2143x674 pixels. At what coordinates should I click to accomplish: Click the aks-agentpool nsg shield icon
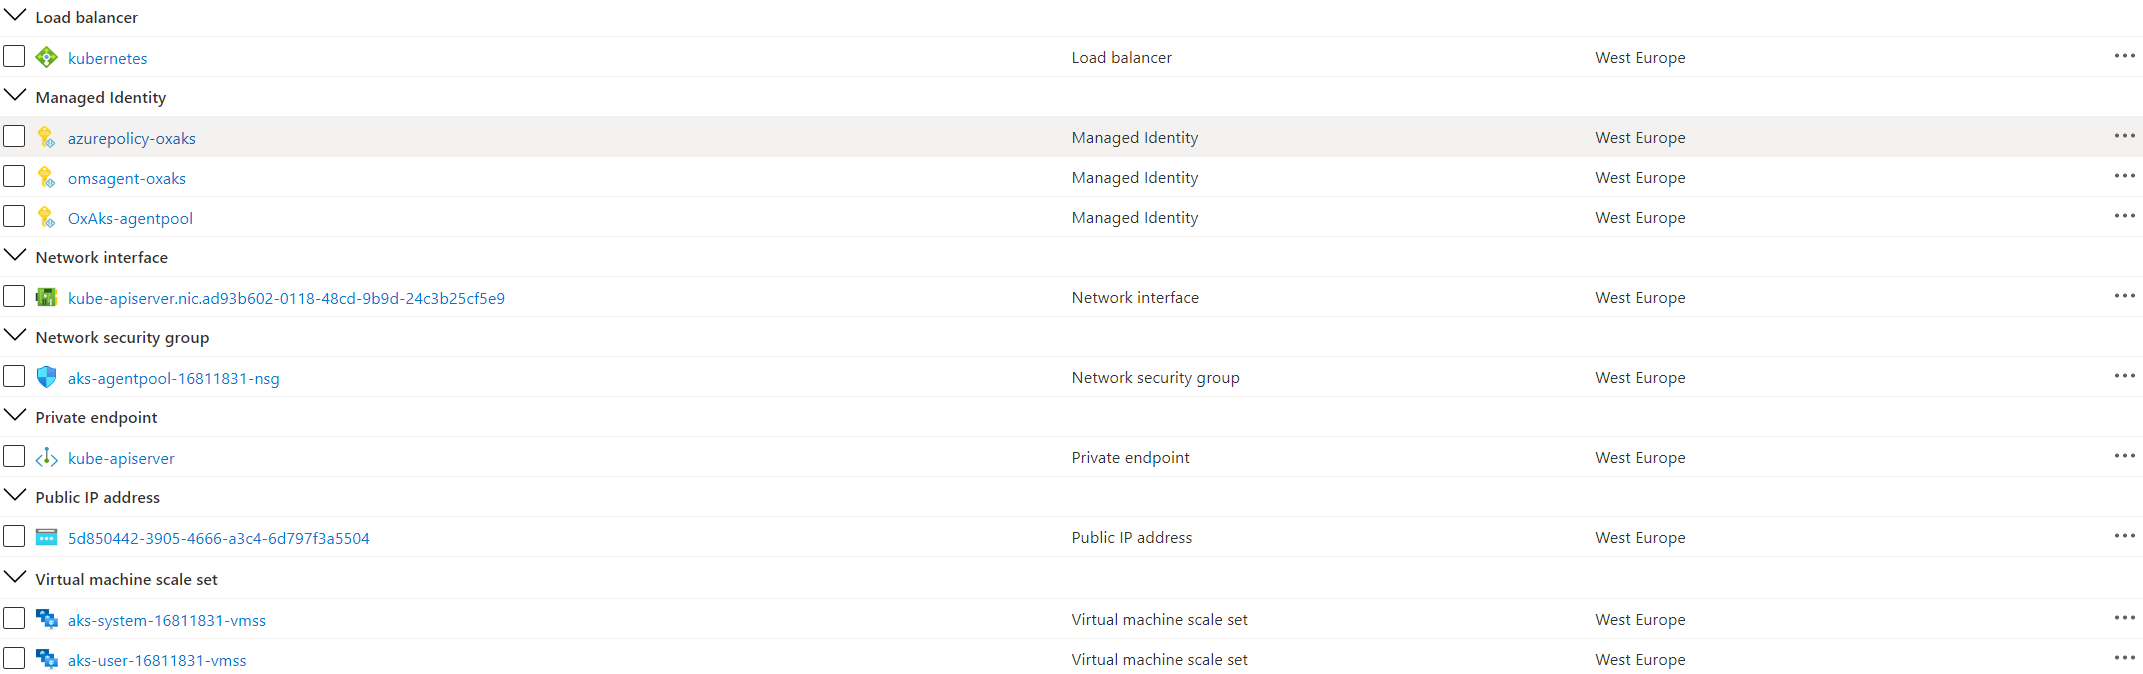46,377
